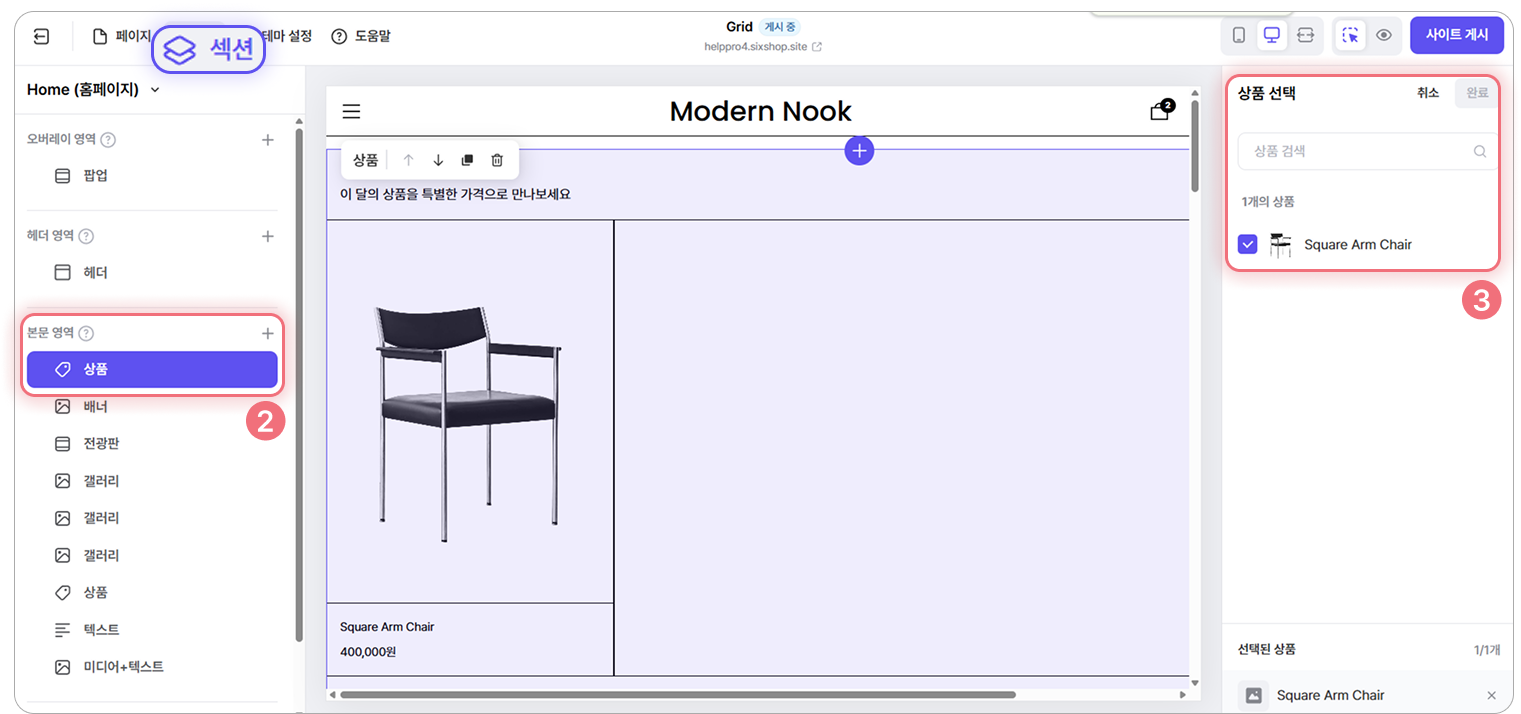Uncheck the Square Arm Chair checkbox
The height and width of the screenshot is (714, 1521).
coord(1247,244)
